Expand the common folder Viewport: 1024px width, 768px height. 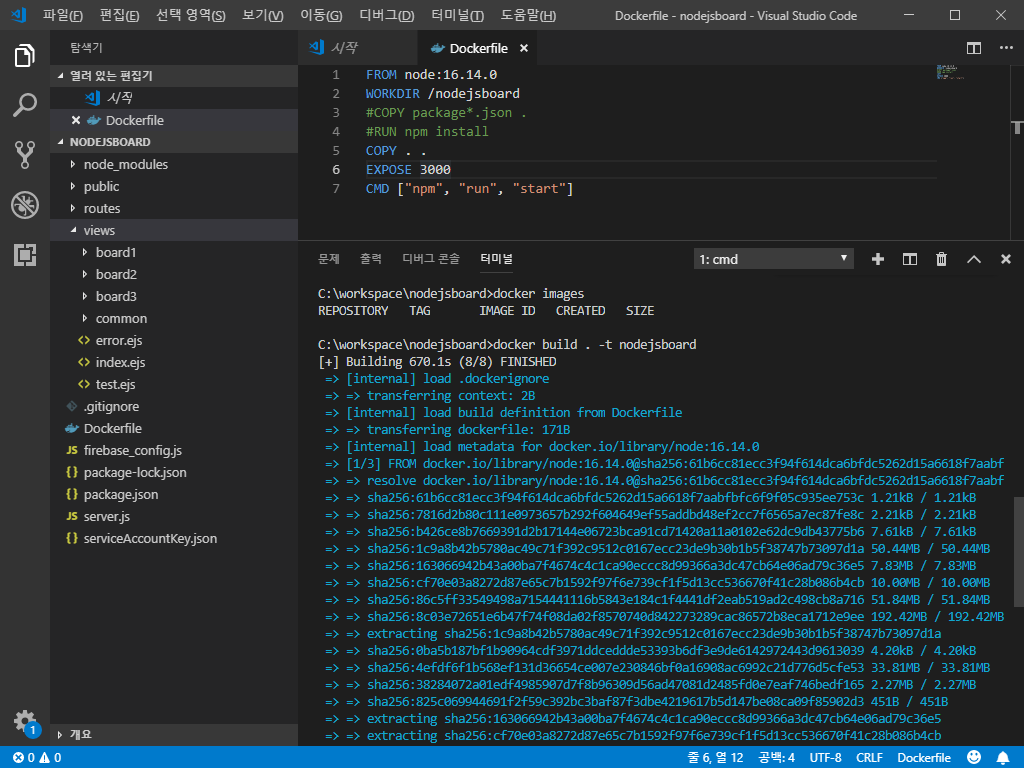point(174,319)
